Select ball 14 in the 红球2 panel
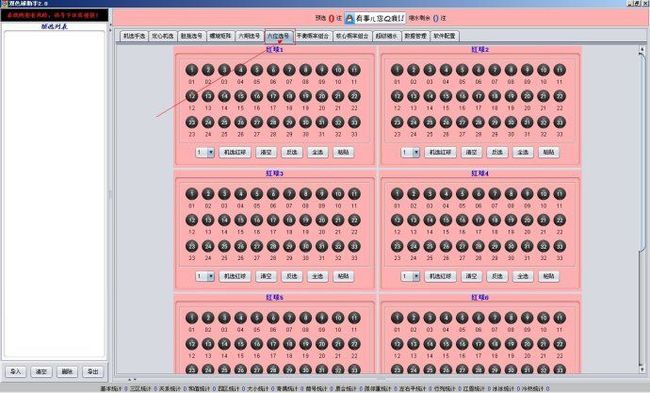The width and height of the screenshot is (650, 393). tap(429, 96)
